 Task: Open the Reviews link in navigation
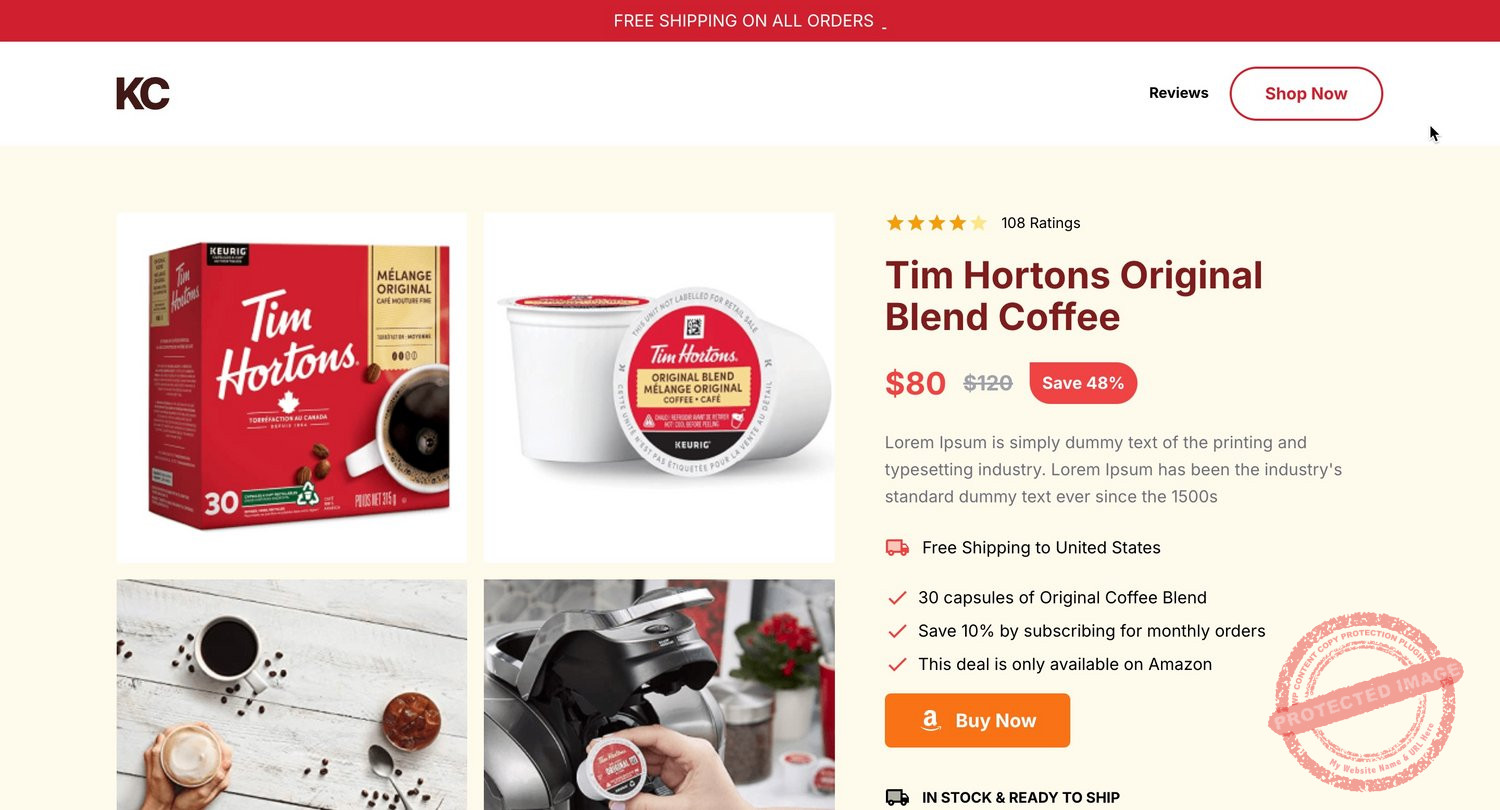tap(1178, 93)
